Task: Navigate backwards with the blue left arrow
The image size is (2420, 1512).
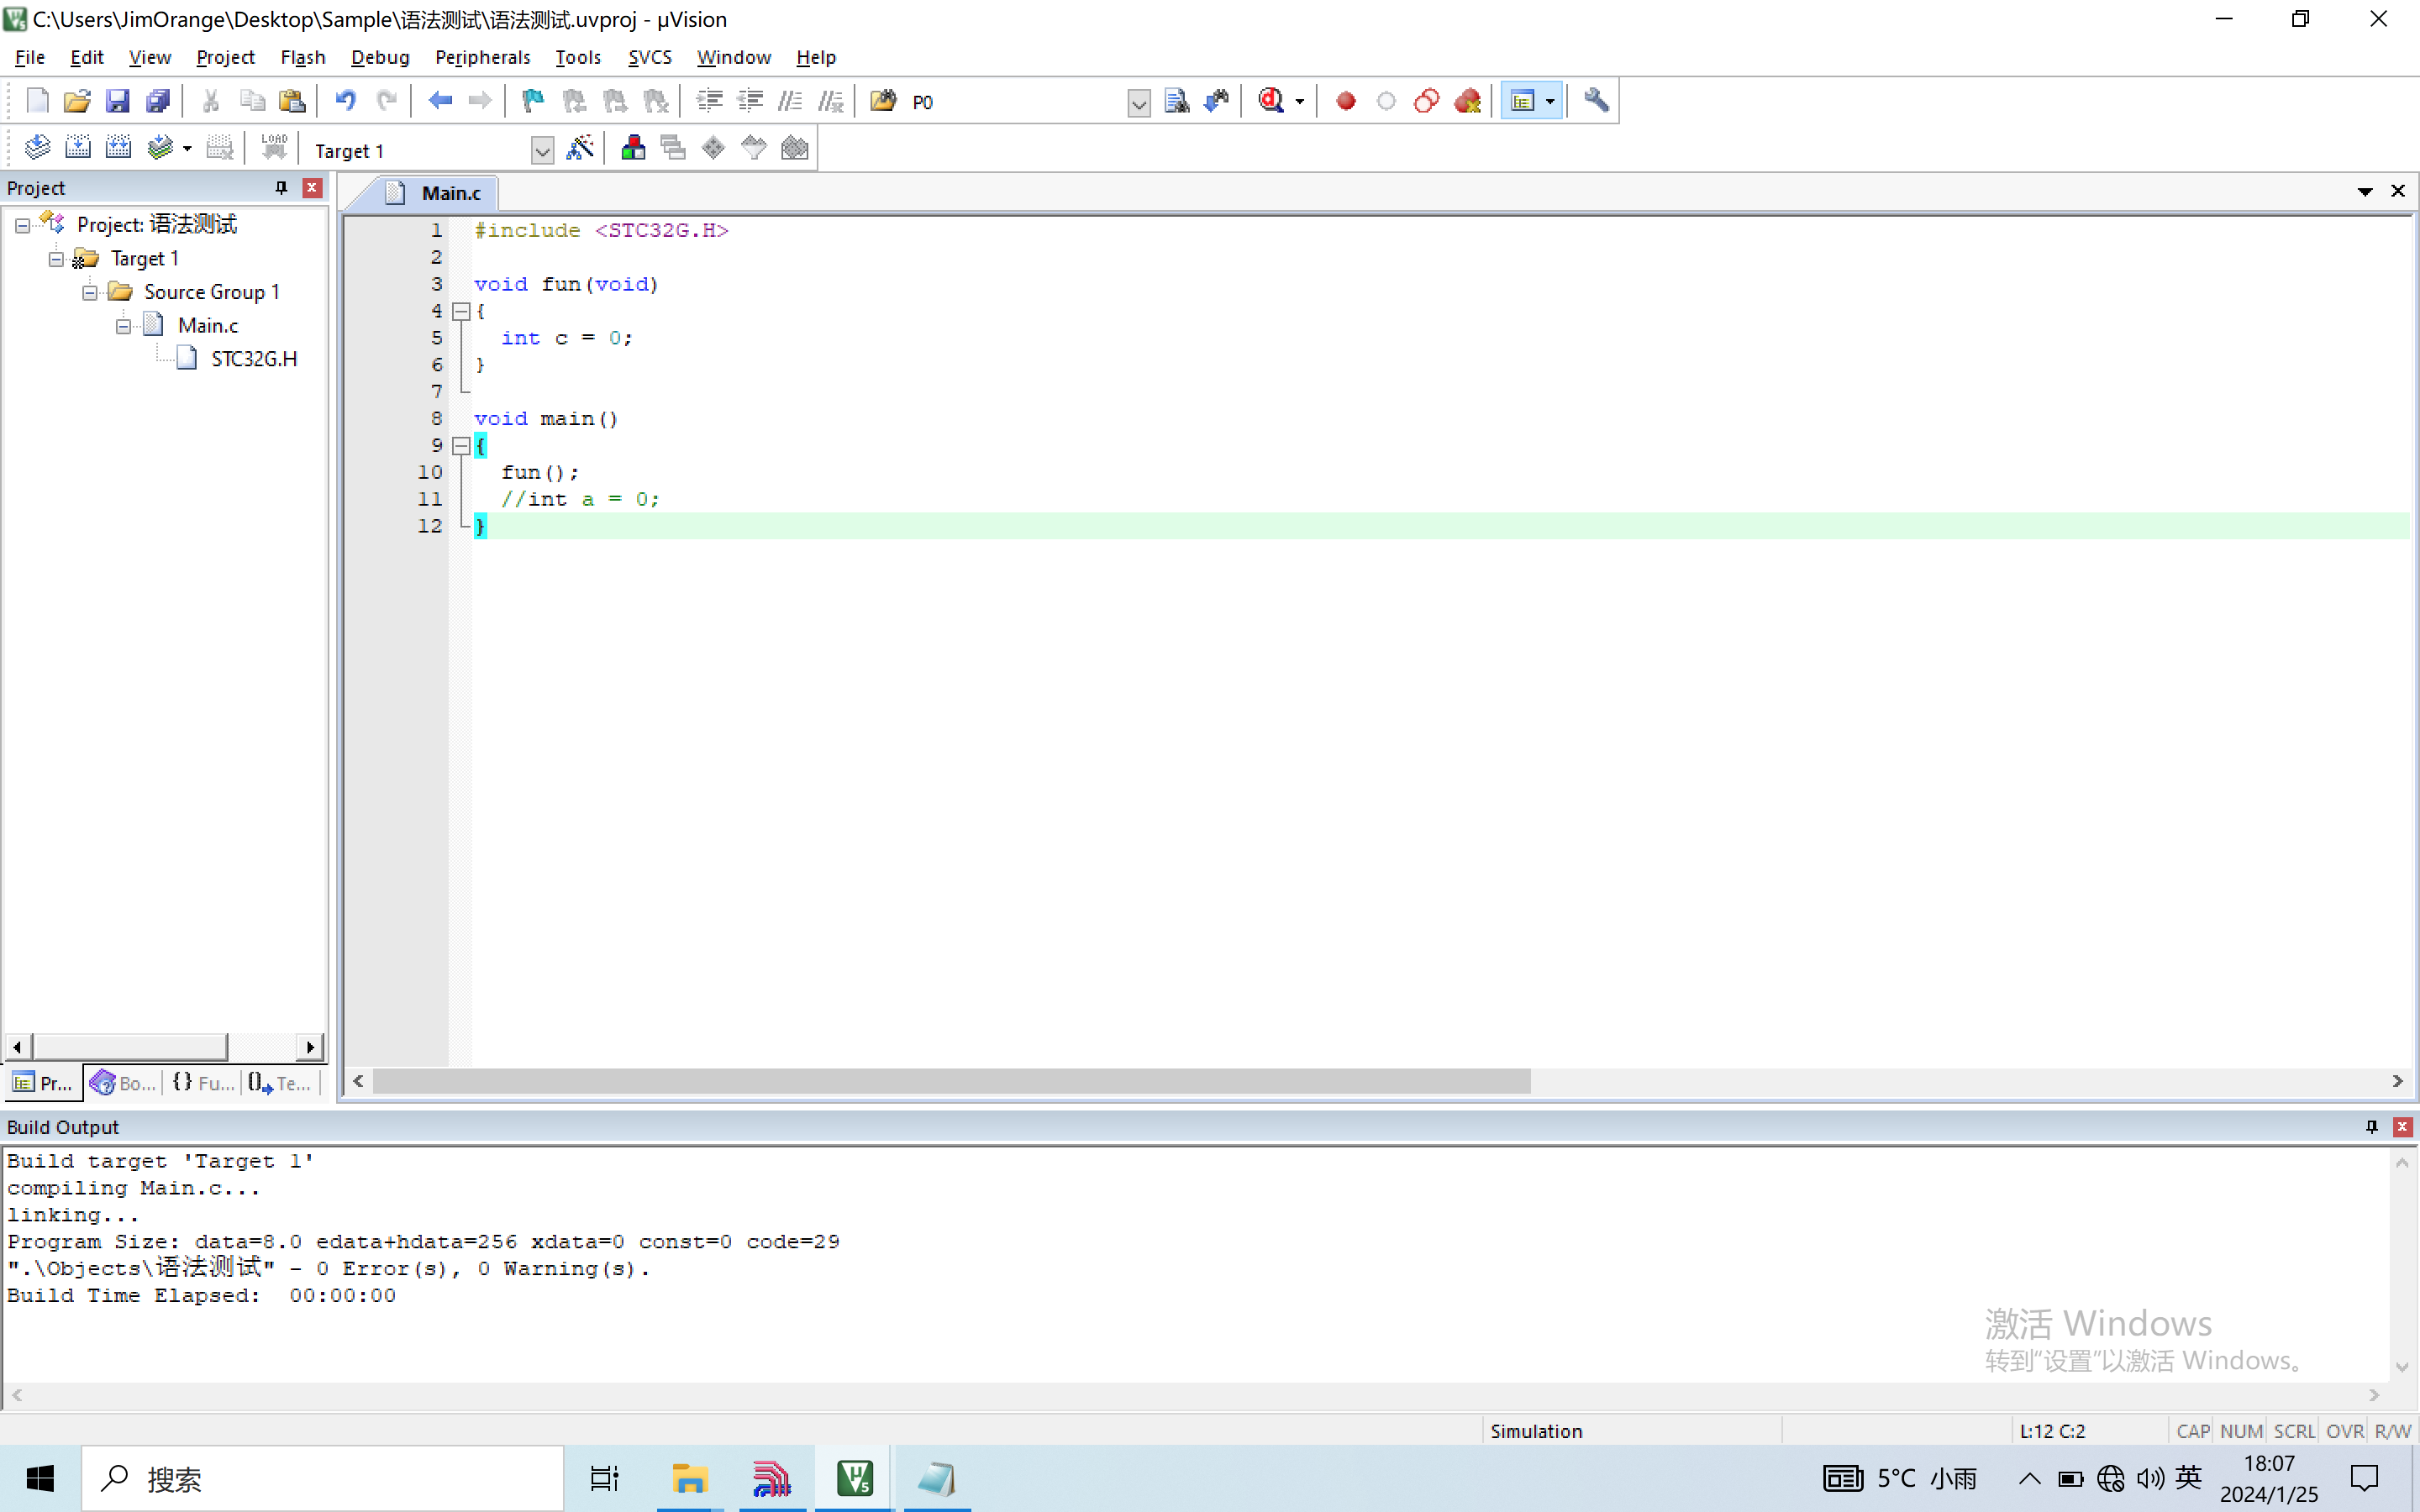Action: 440,101
